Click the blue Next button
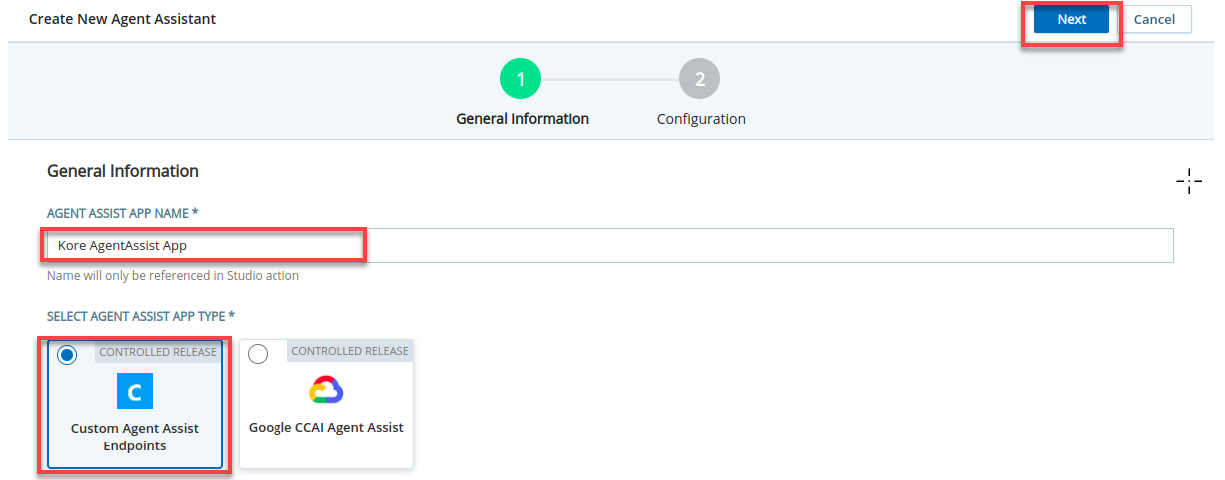1225x480 pixels. (1071, 20)
